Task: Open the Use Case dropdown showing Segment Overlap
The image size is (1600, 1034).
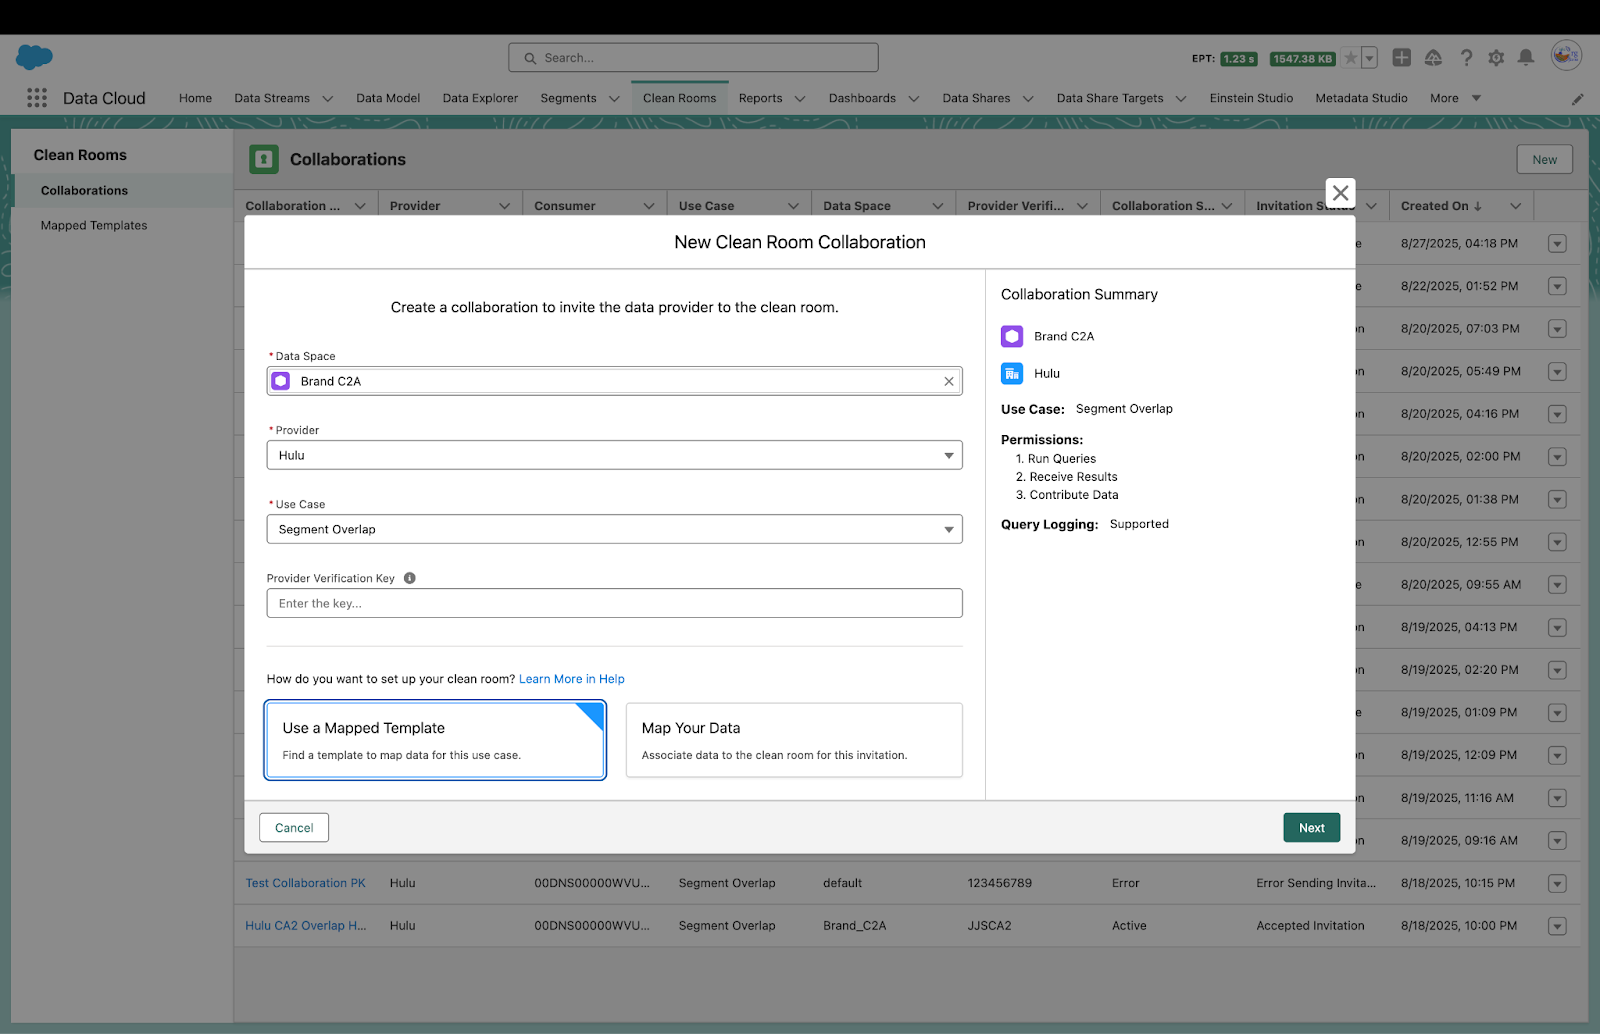Action: 614,529
